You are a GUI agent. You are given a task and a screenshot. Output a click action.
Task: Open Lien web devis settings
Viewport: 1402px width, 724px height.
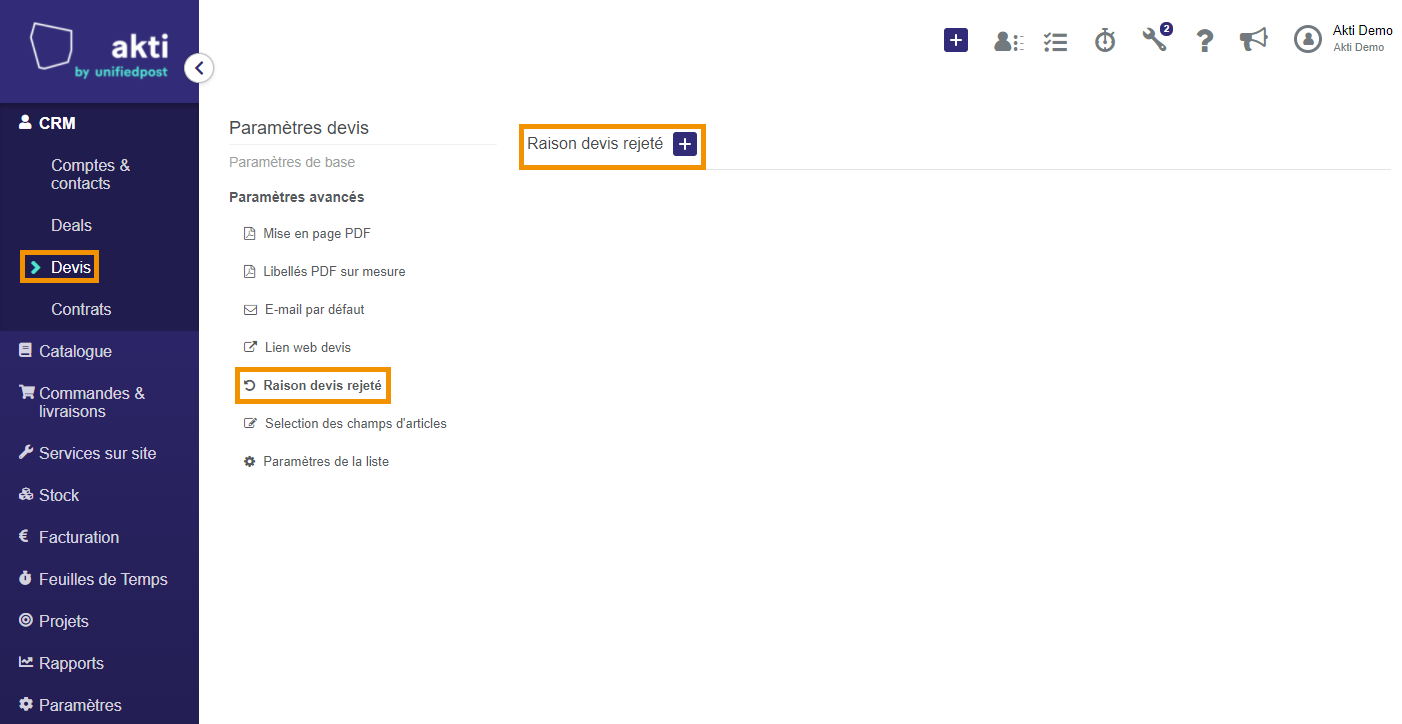pos(298,347)
